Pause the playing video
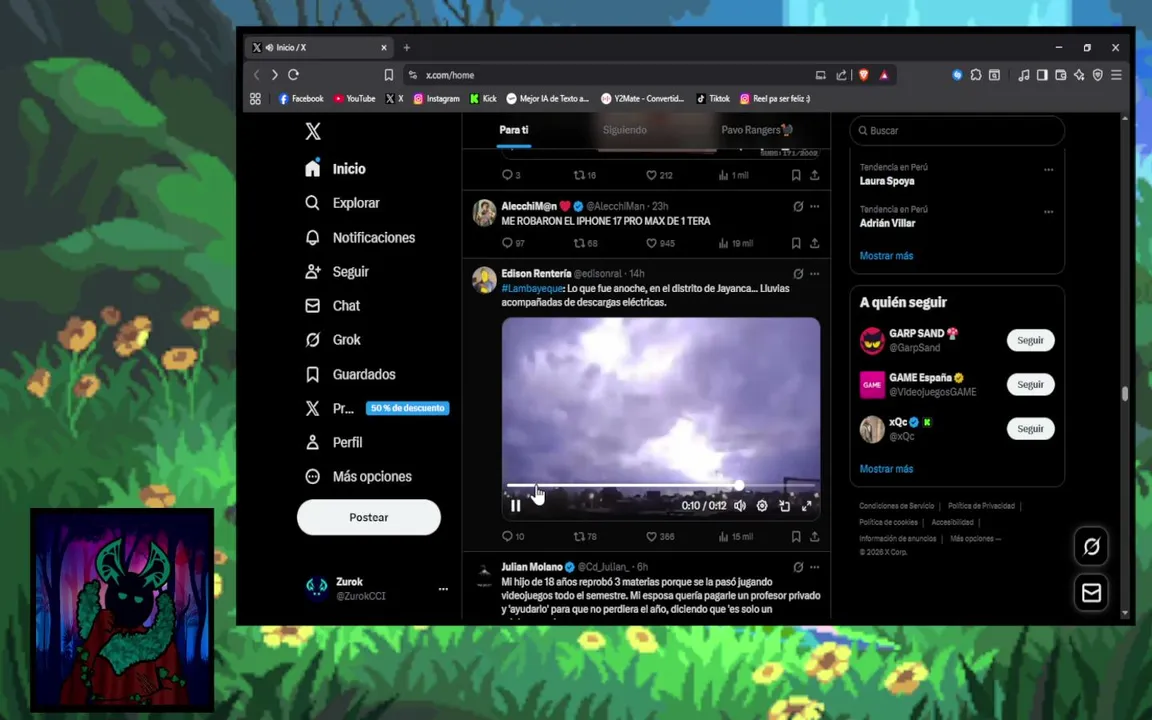The width and height of the screenshot is (1152, 720). tap(516, 506)
